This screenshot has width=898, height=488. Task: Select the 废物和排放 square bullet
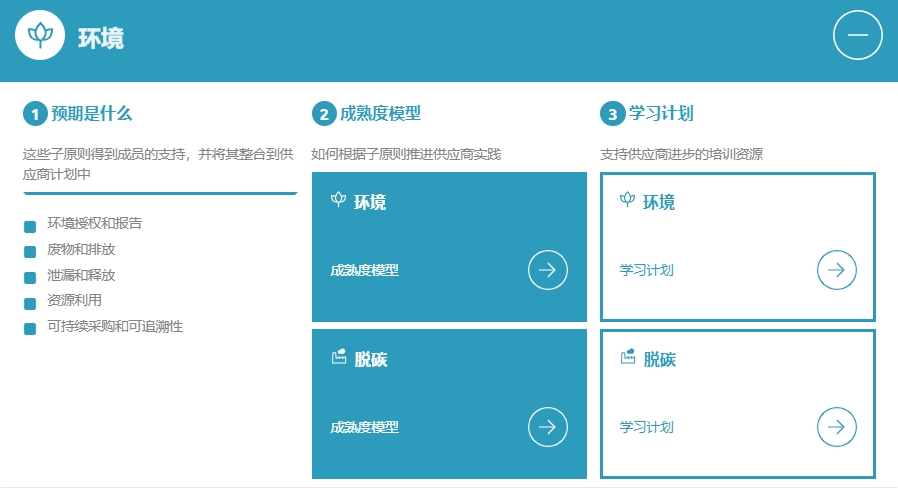tap(30, 251)
